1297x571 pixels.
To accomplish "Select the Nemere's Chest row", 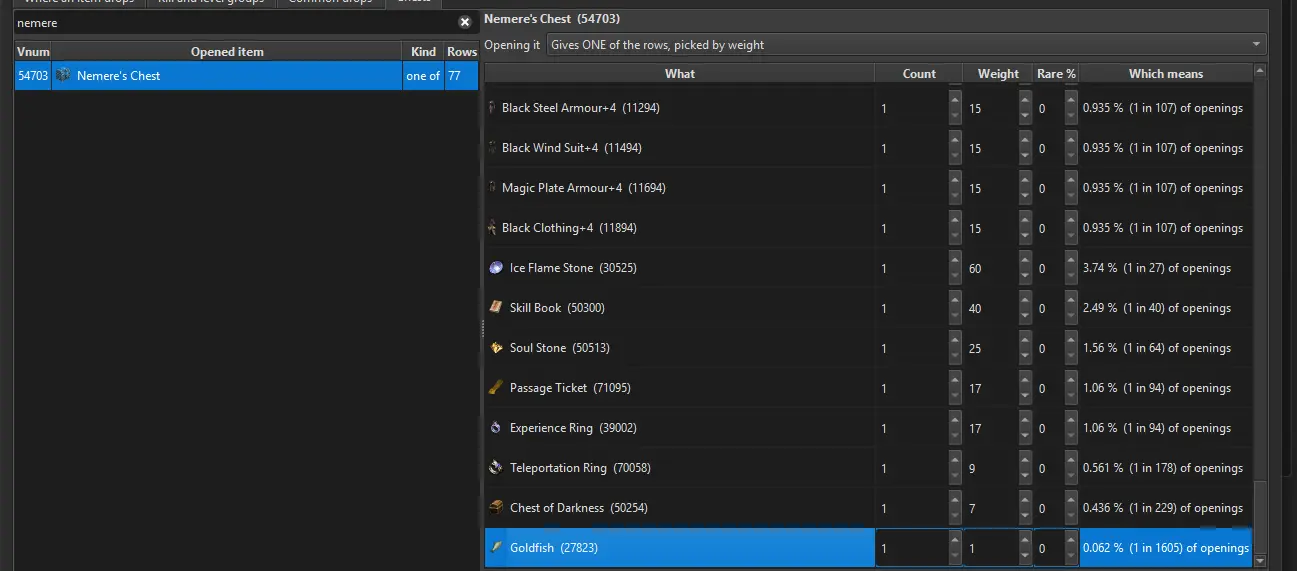I will (247, 75).
